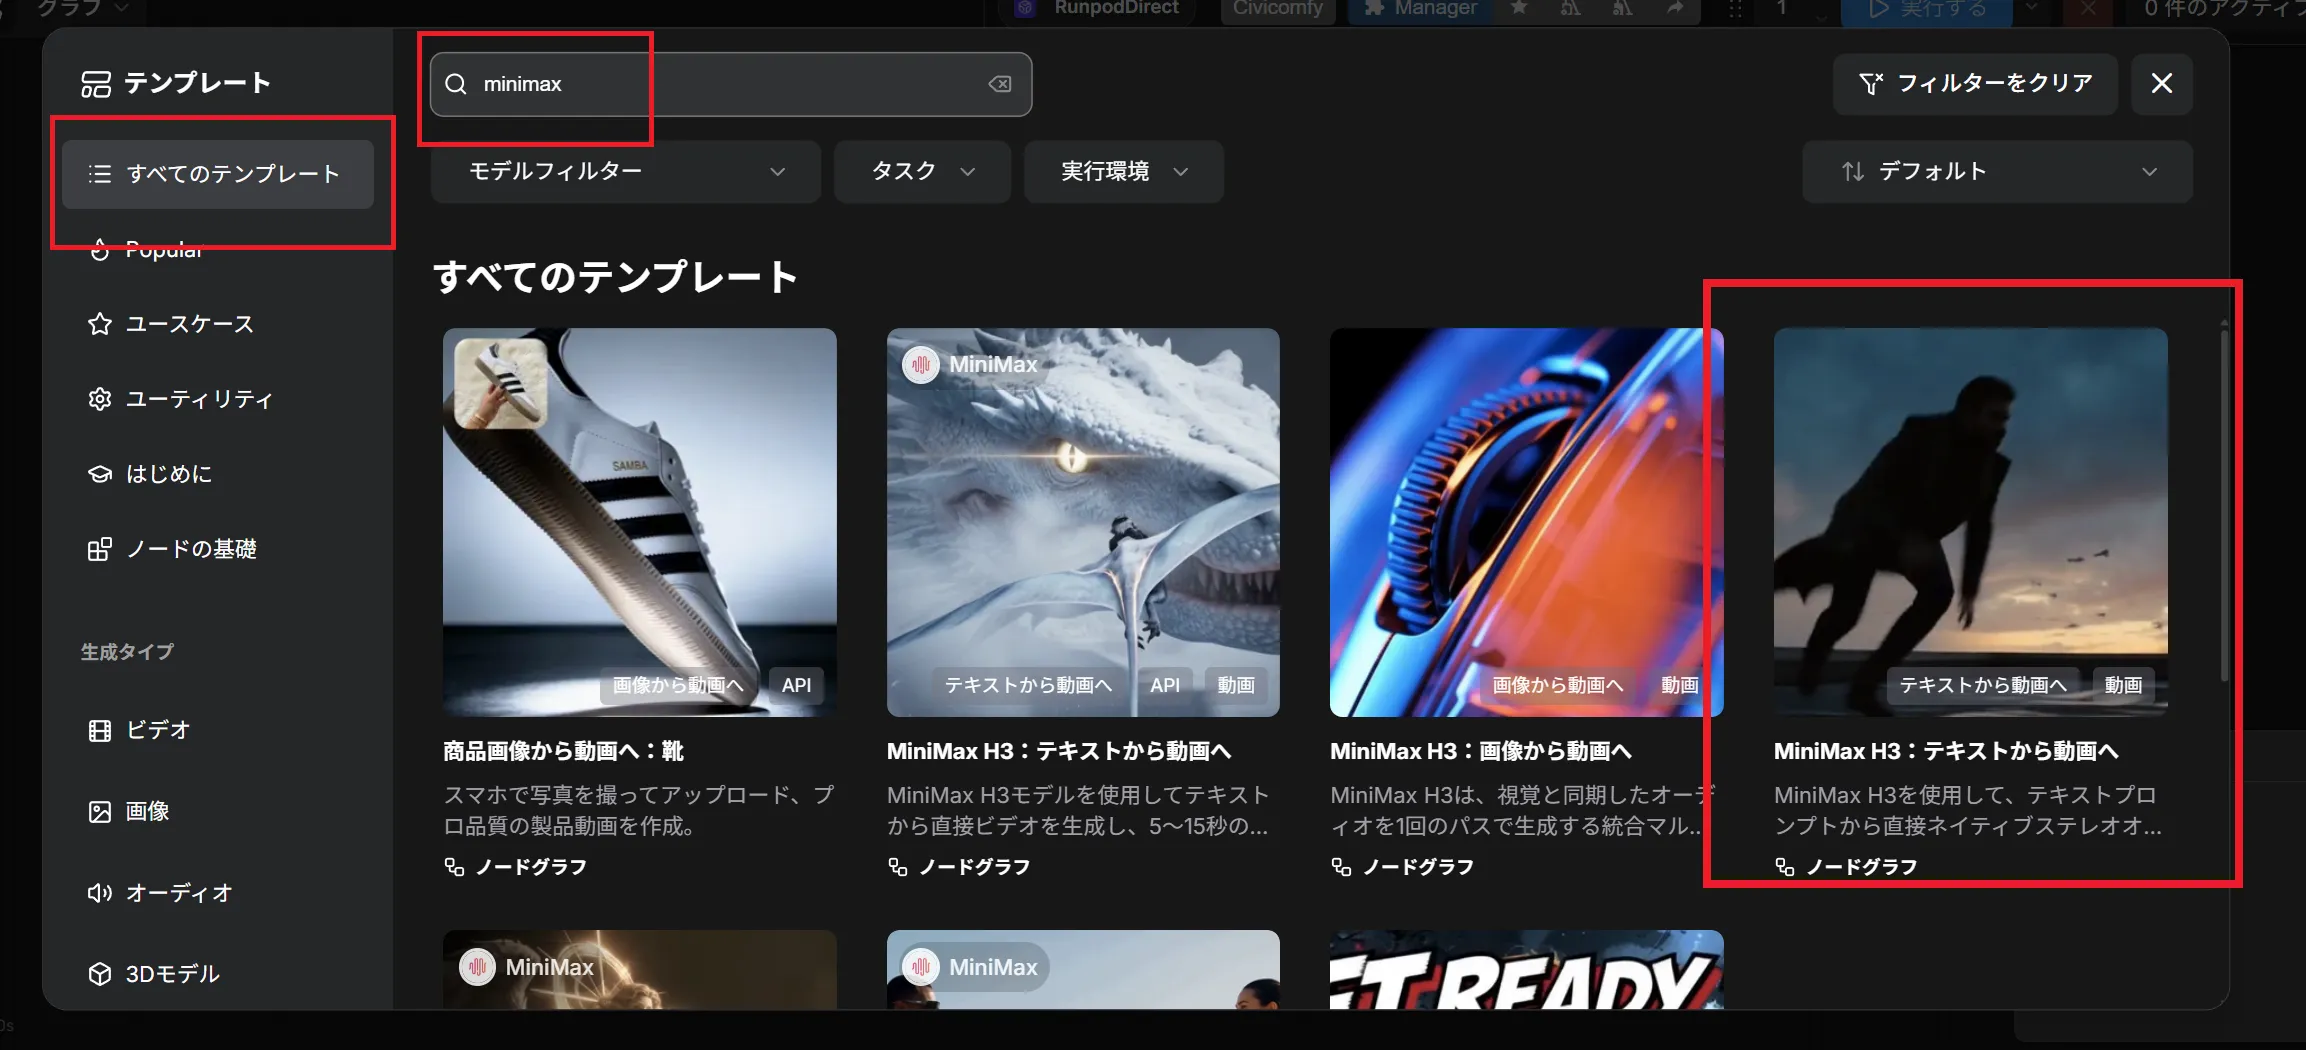The image size is (2306, 1050).
Task: Click the speaker icon beside オーディオ
Action: pos(100,893)
